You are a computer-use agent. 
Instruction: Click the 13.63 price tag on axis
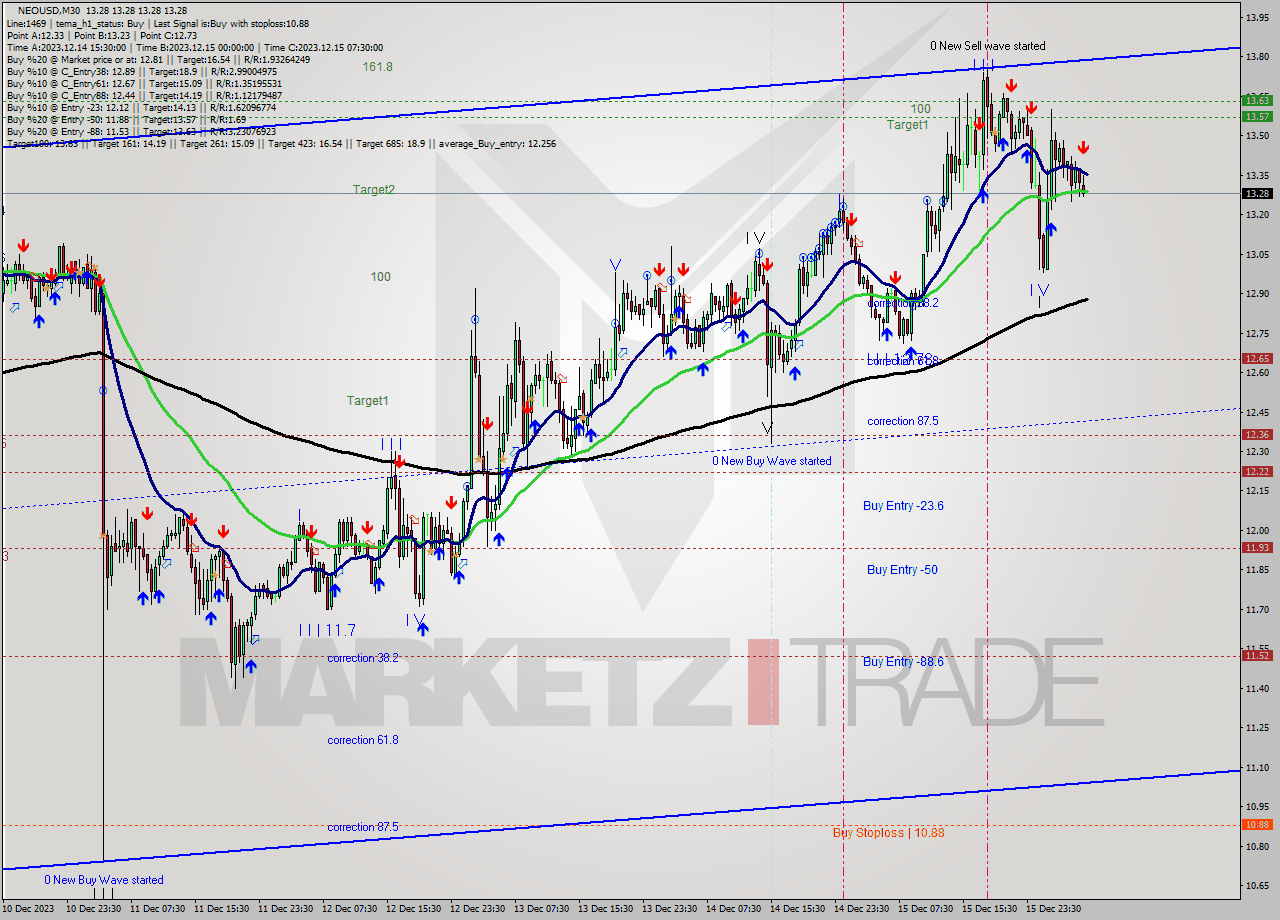coord(1257,100)
